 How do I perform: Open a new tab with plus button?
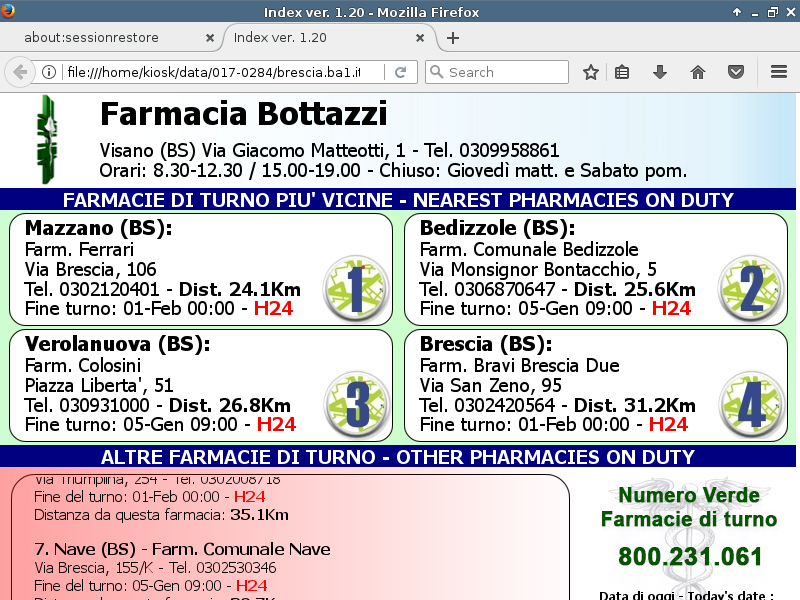click(x=453, y=38)
